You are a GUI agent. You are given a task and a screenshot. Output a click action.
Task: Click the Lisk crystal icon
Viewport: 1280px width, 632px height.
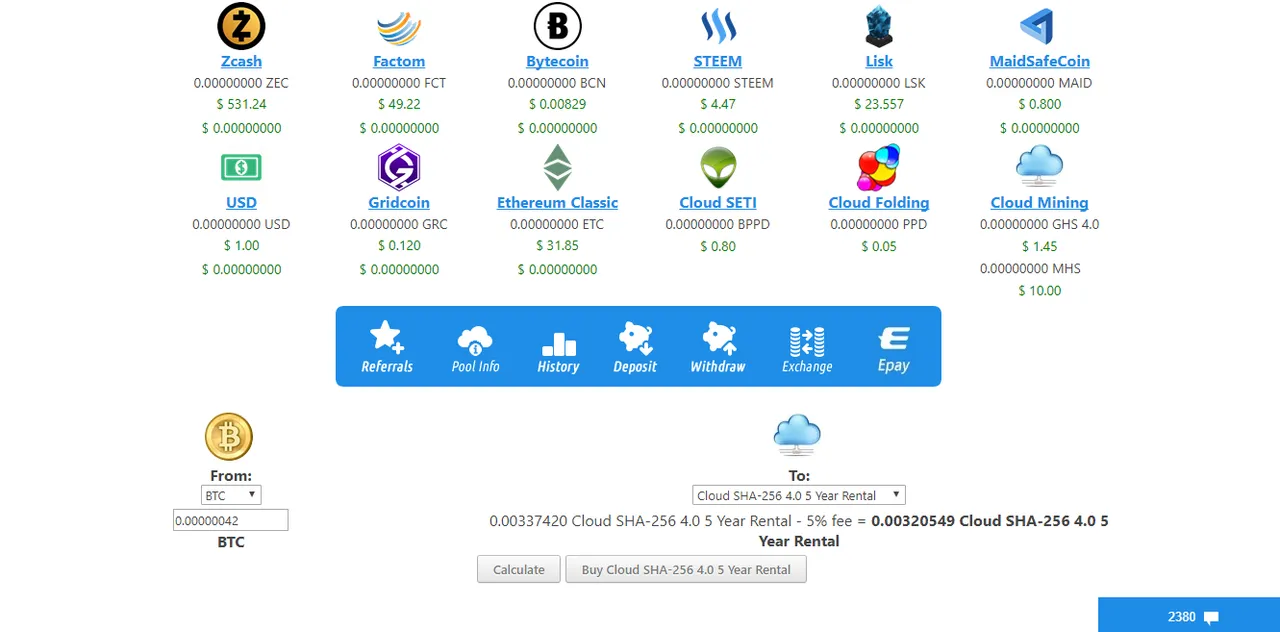pos(879,26)
